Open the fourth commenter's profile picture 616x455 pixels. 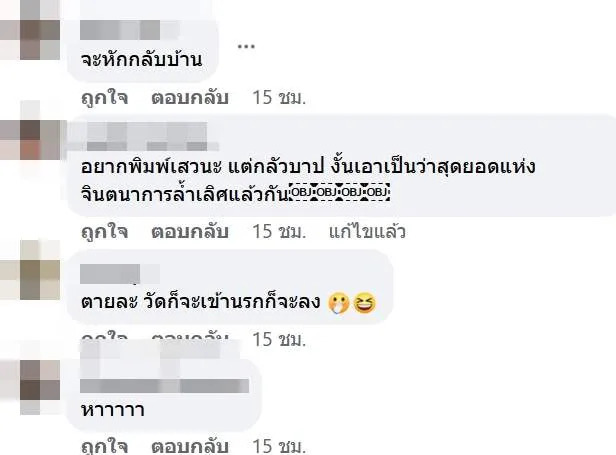30,385
